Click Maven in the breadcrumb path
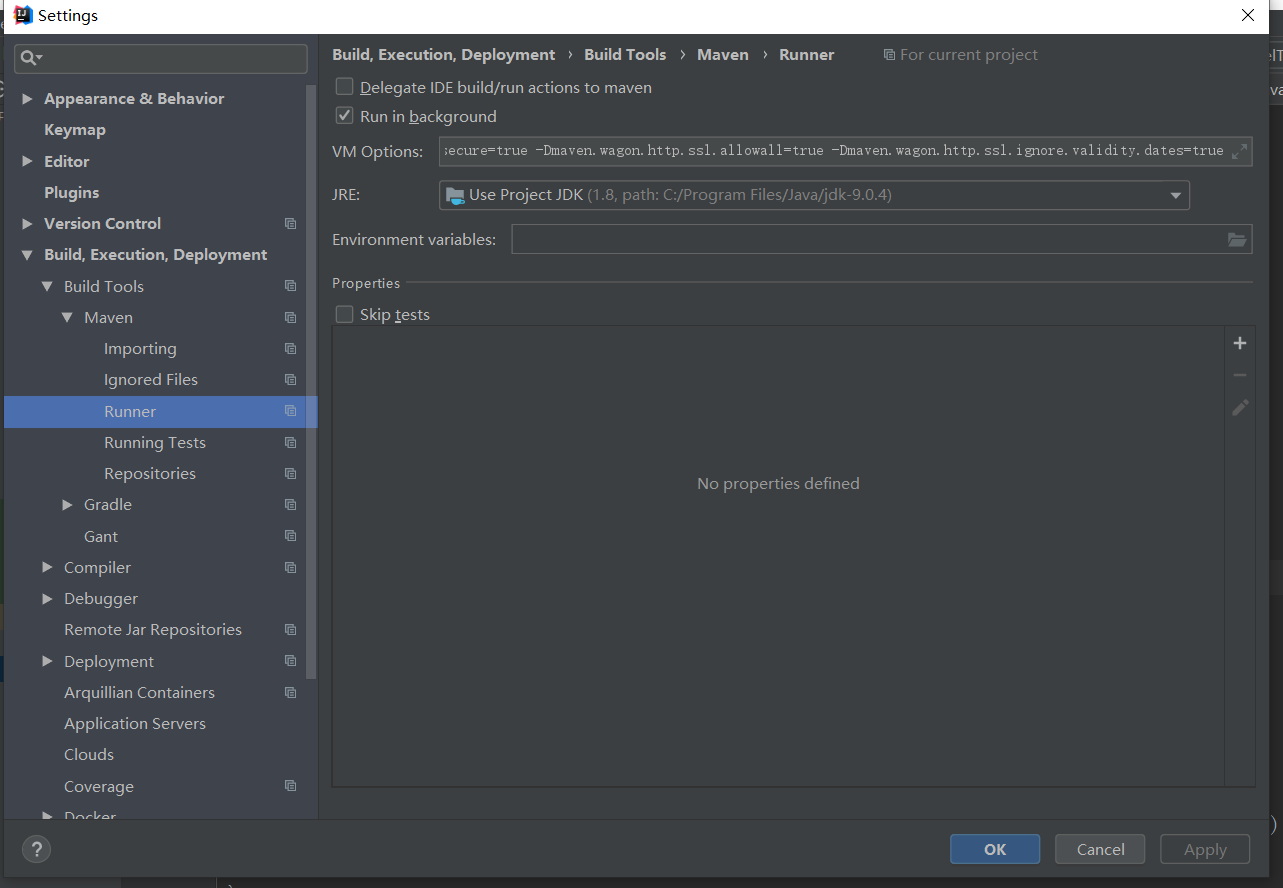 pyautogui.click(x=723, y=55)
